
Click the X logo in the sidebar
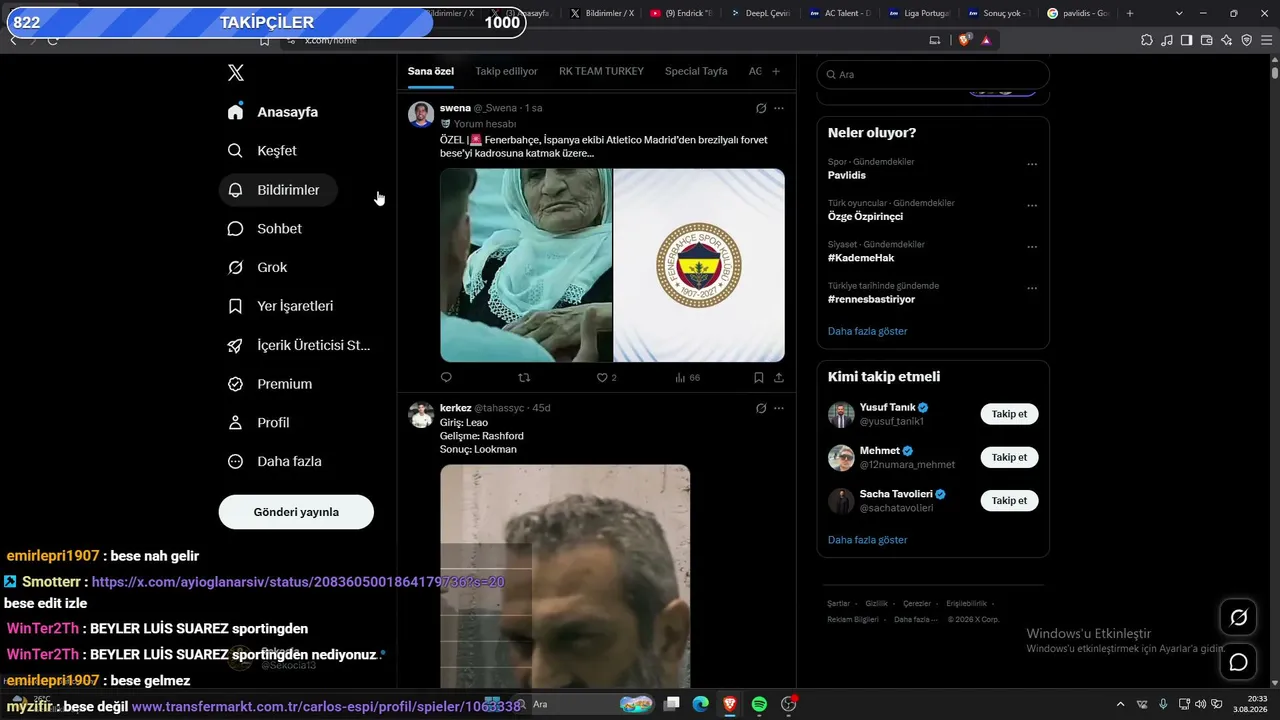(x=236, y=73)
